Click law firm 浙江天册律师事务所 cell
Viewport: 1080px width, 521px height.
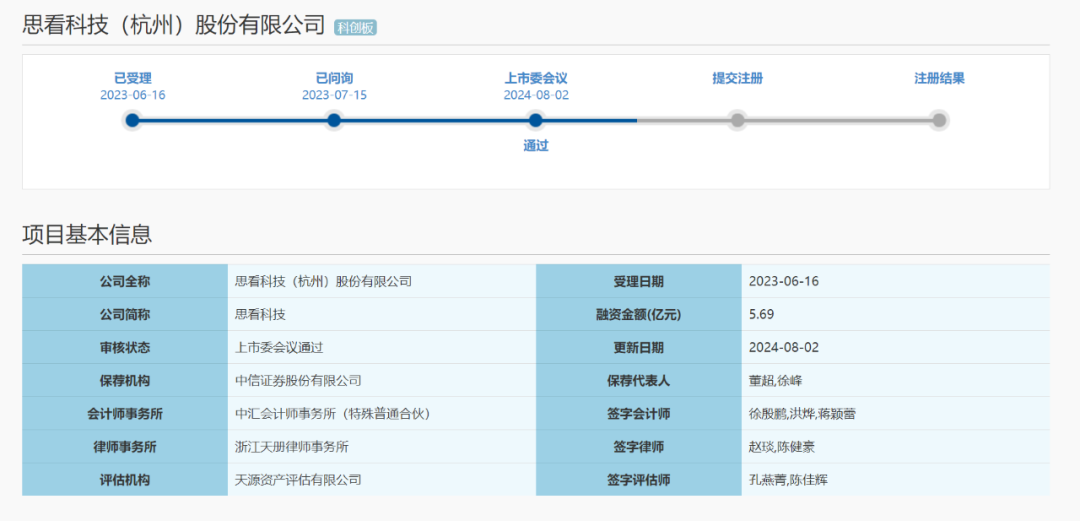[x=292, y=446]
